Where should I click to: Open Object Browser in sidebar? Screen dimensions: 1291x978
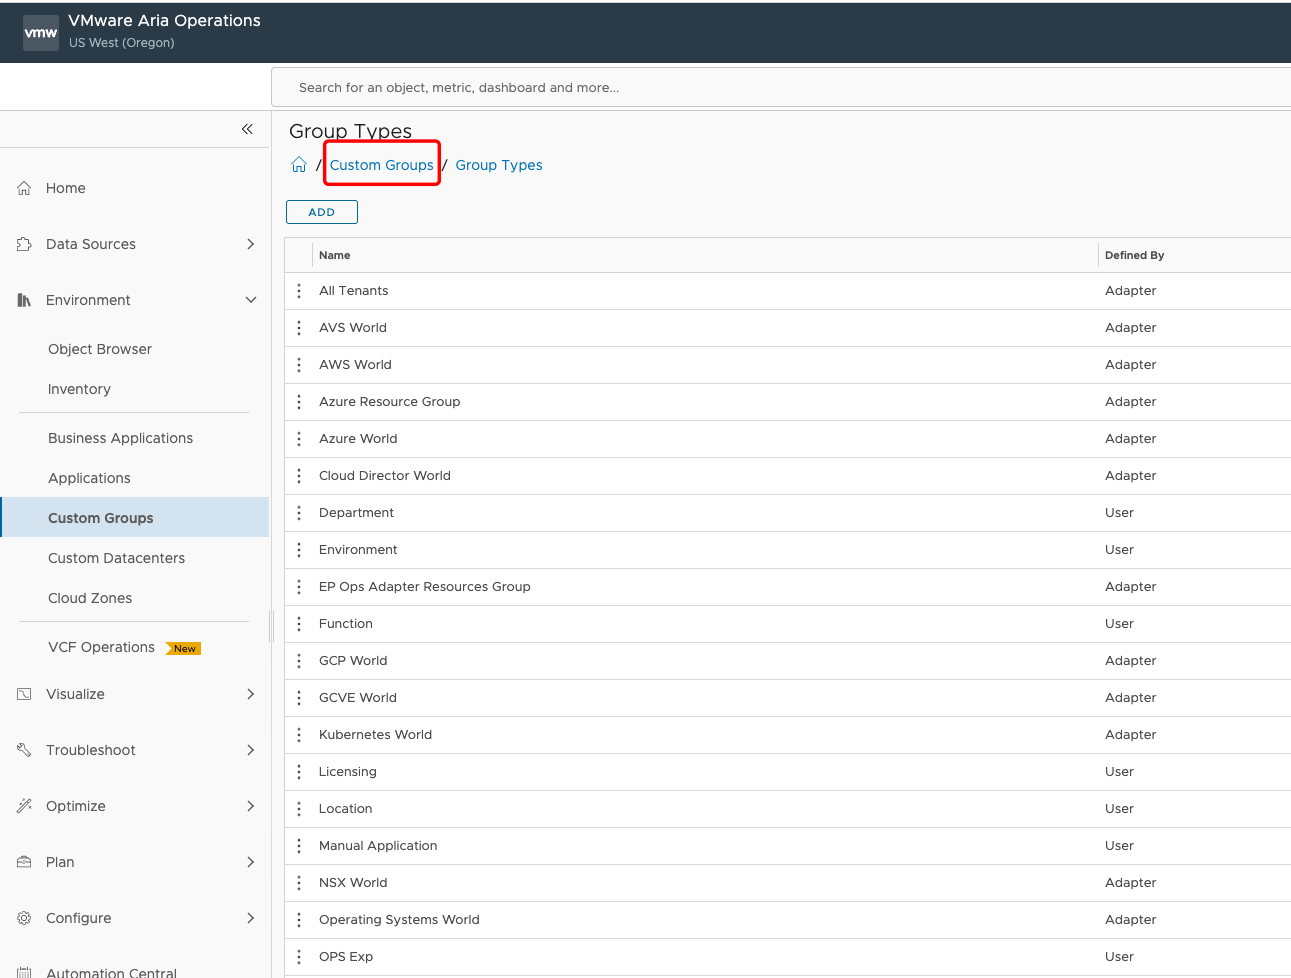pyautogui.click(x=100, y=349)
